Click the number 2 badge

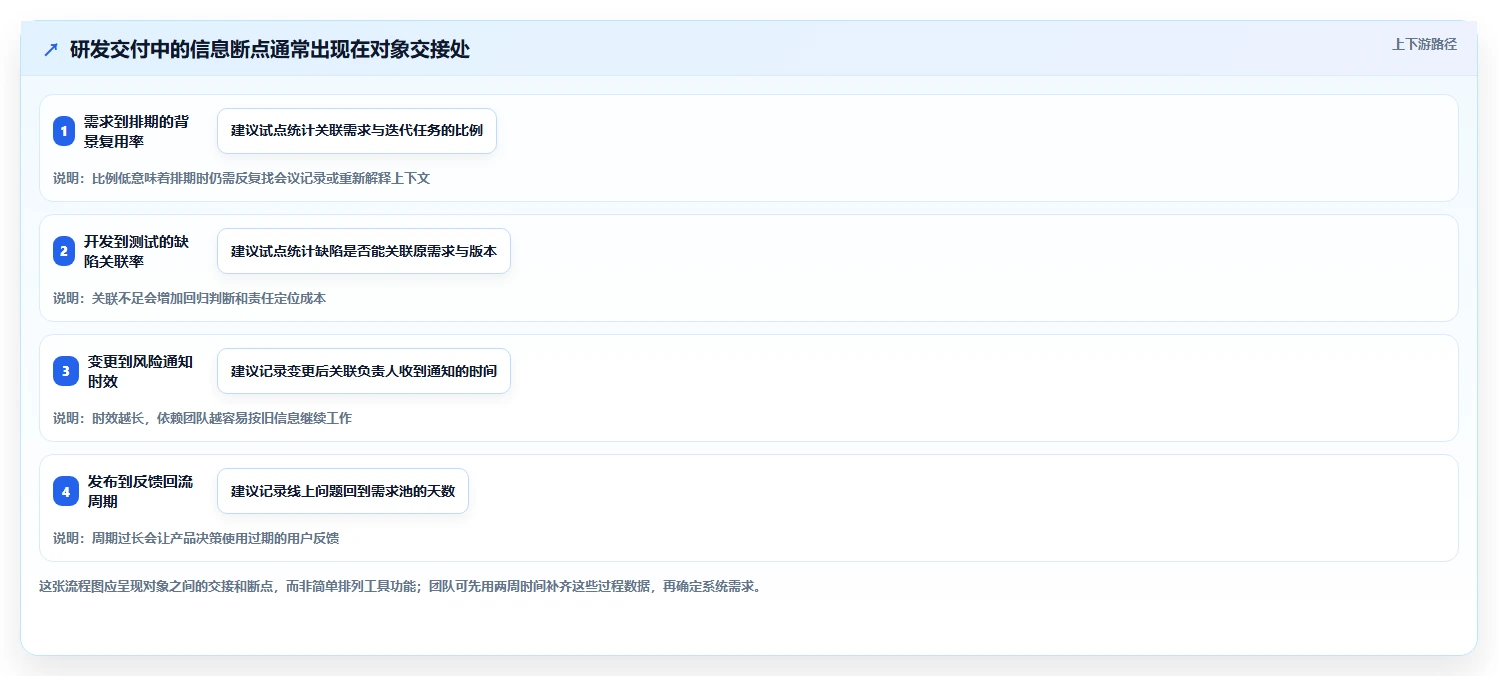click(64, 251)
